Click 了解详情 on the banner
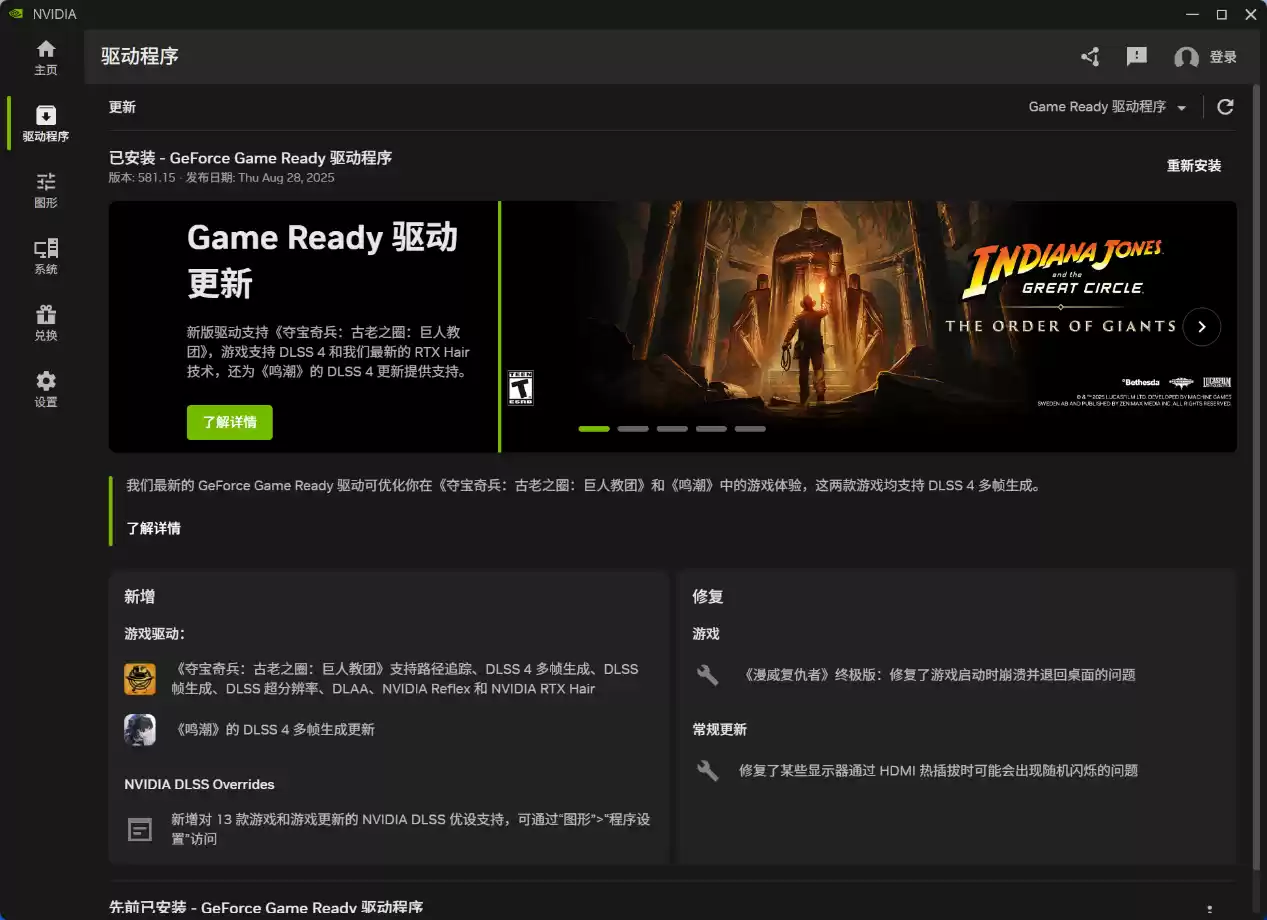Viewport: 1267px width, 920px height. [x=229, y=422]
